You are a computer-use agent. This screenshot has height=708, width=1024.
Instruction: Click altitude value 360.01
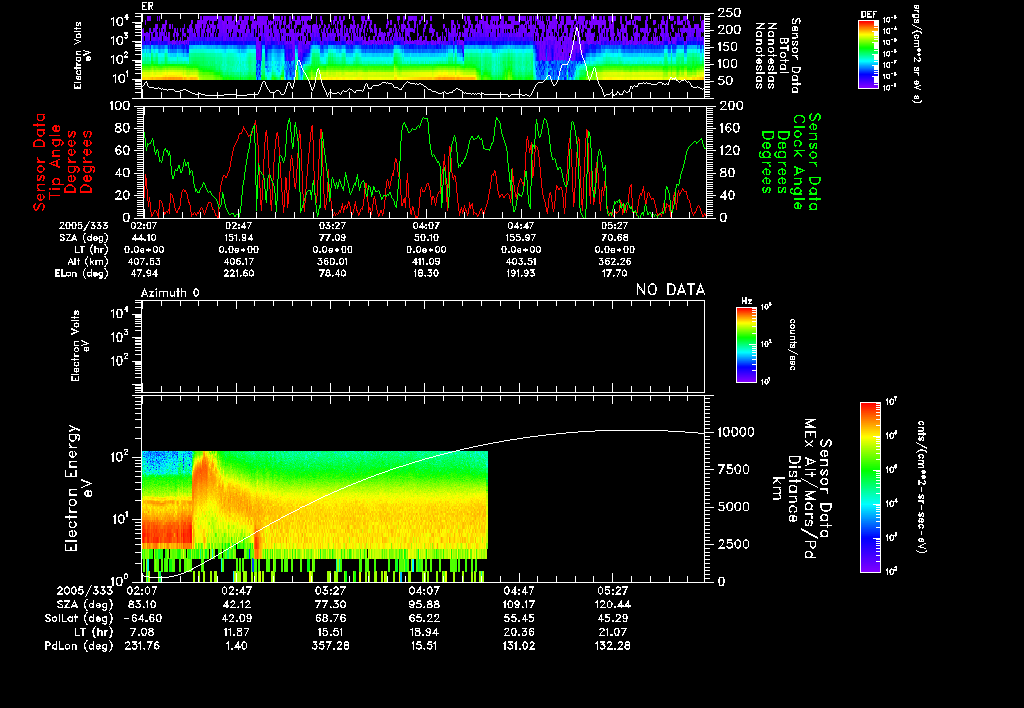click(332, 261)
